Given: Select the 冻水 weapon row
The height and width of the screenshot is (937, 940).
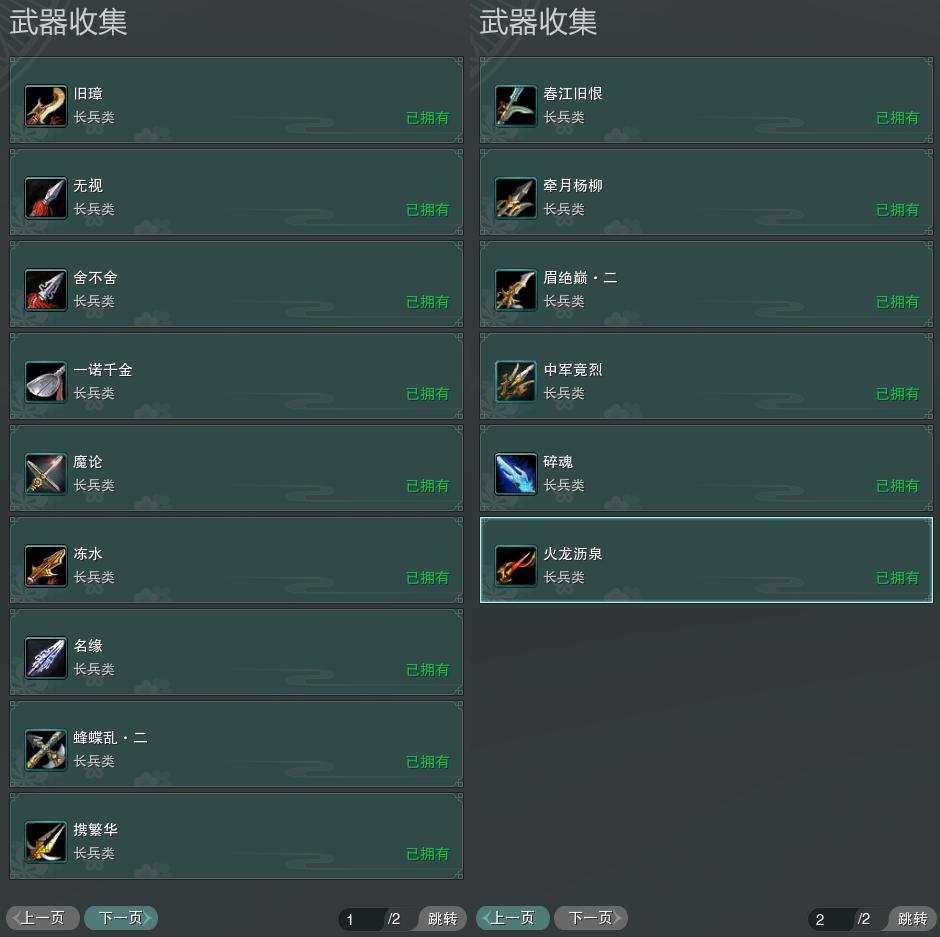Looking at the screenshot, I should pos(236,560).
